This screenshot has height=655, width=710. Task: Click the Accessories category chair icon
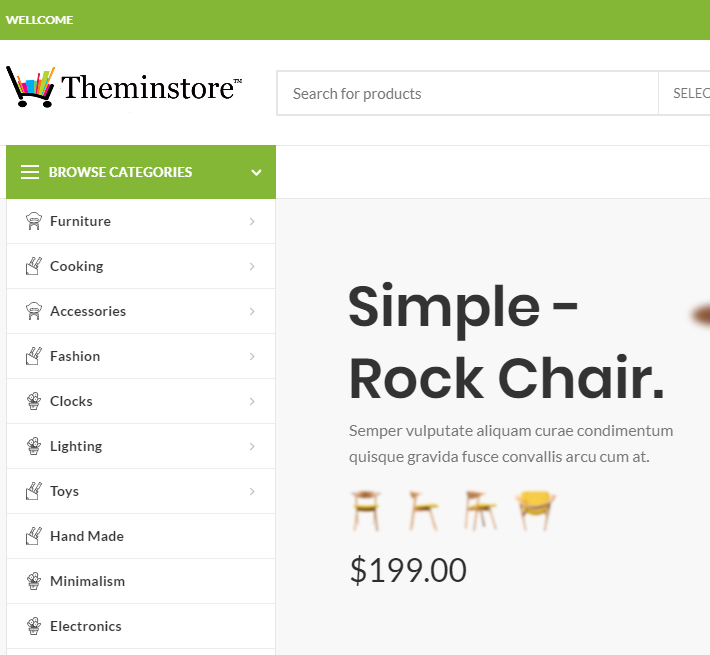tap(34, 311)
